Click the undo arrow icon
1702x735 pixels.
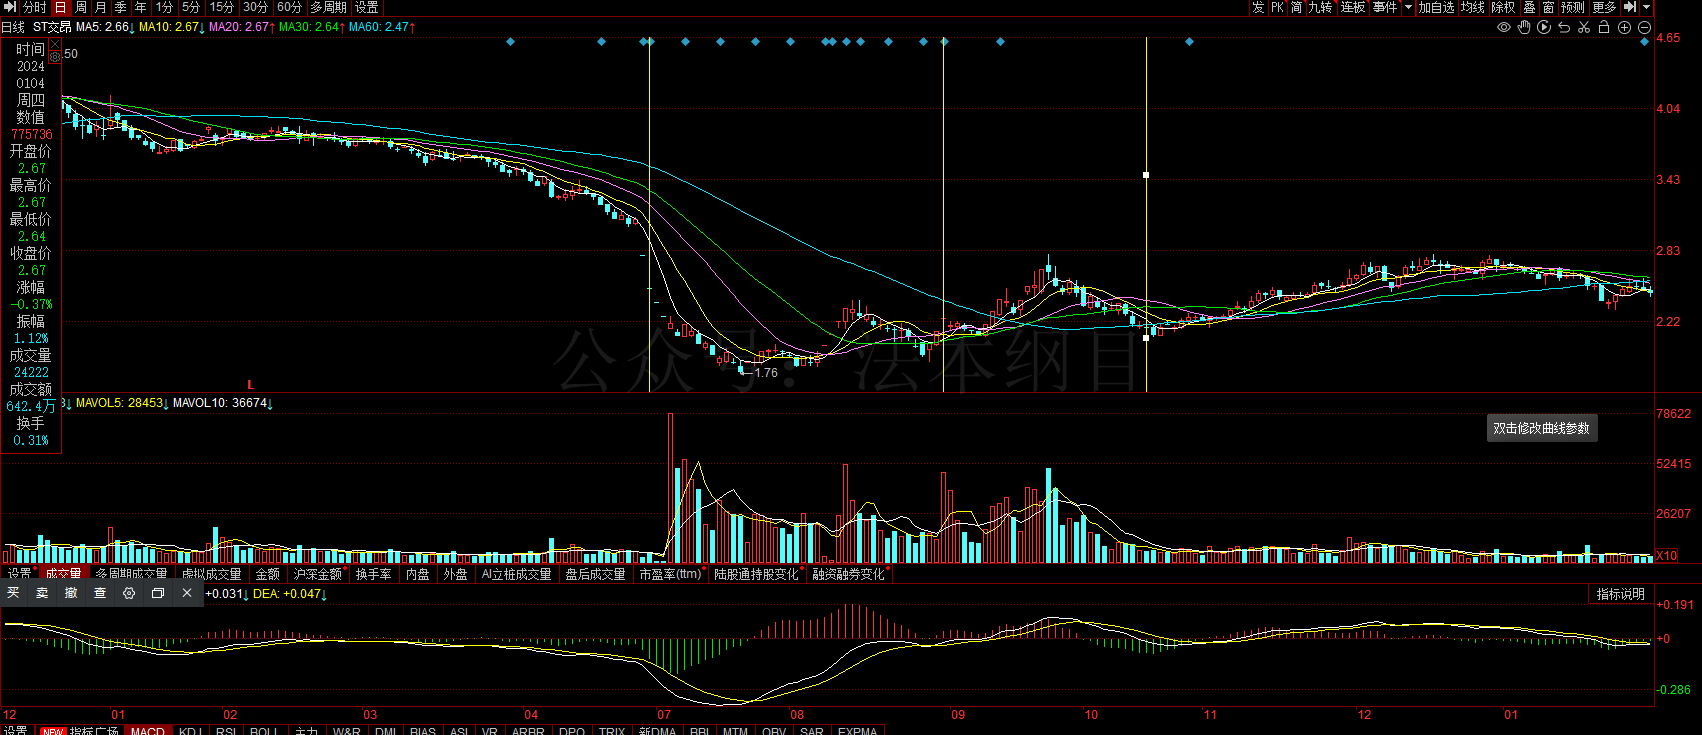1564,27
